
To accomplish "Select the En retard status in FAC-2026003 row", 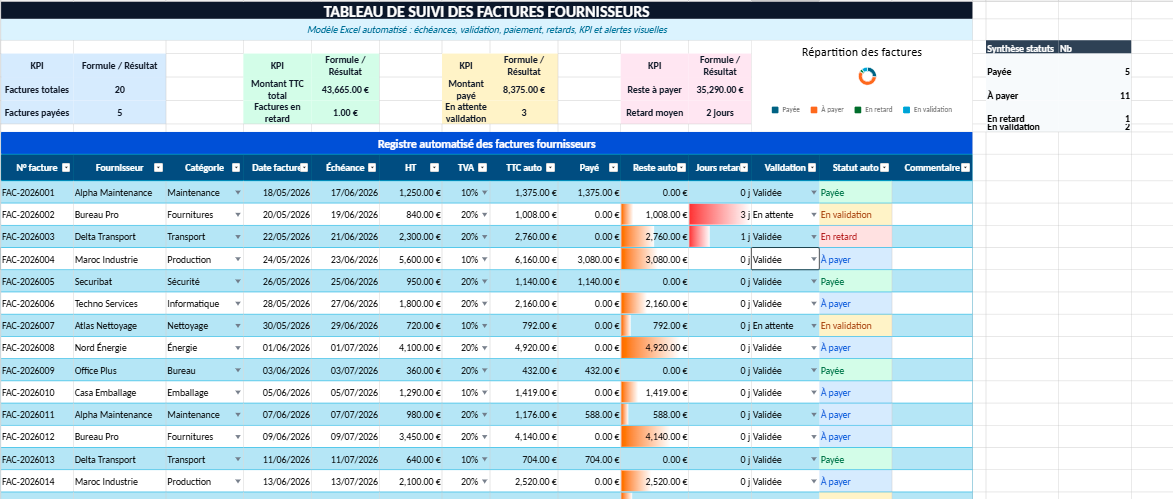I will coord(855,236).
